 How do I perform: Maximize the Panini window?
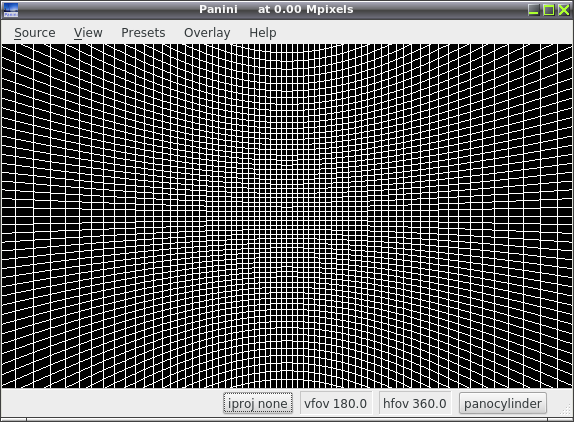click(x=549, y=10)
